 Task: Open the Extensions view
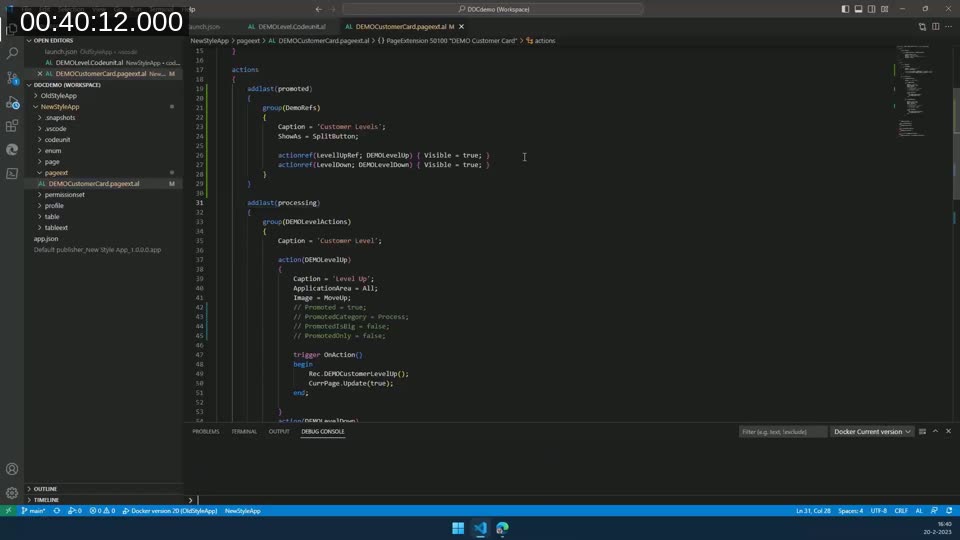click(x=12, y=126)
